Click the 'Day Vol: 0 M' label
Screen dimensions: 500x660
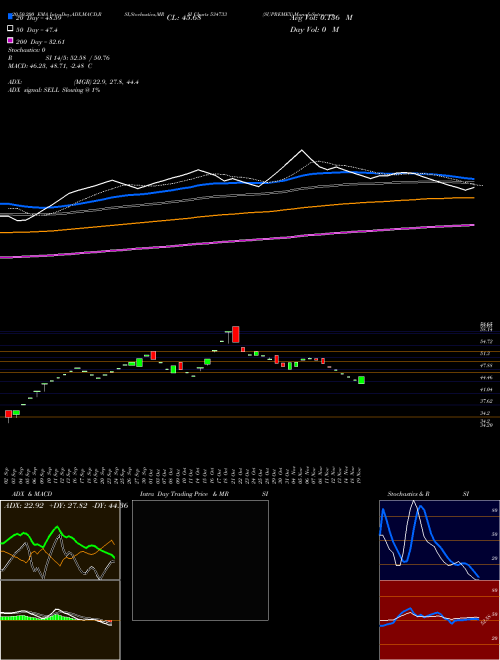pyautogui.click(x=314, y=29)
